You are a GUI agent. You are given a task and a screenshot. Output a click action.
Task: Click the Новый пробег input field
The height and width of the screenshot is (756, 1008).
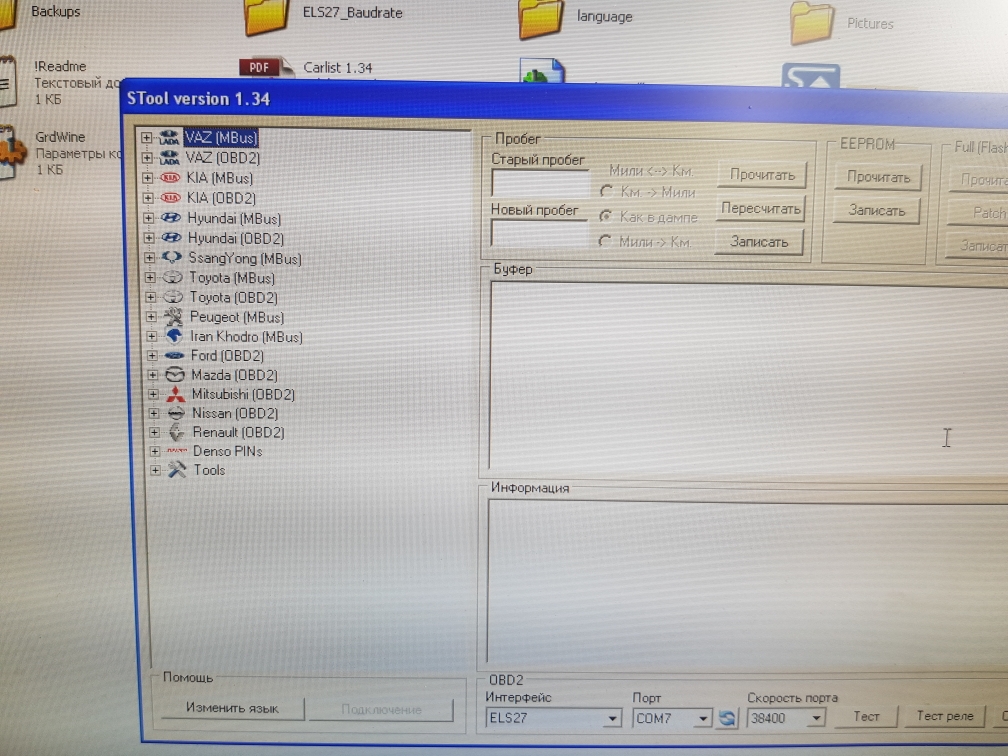(x=539, y=233)
